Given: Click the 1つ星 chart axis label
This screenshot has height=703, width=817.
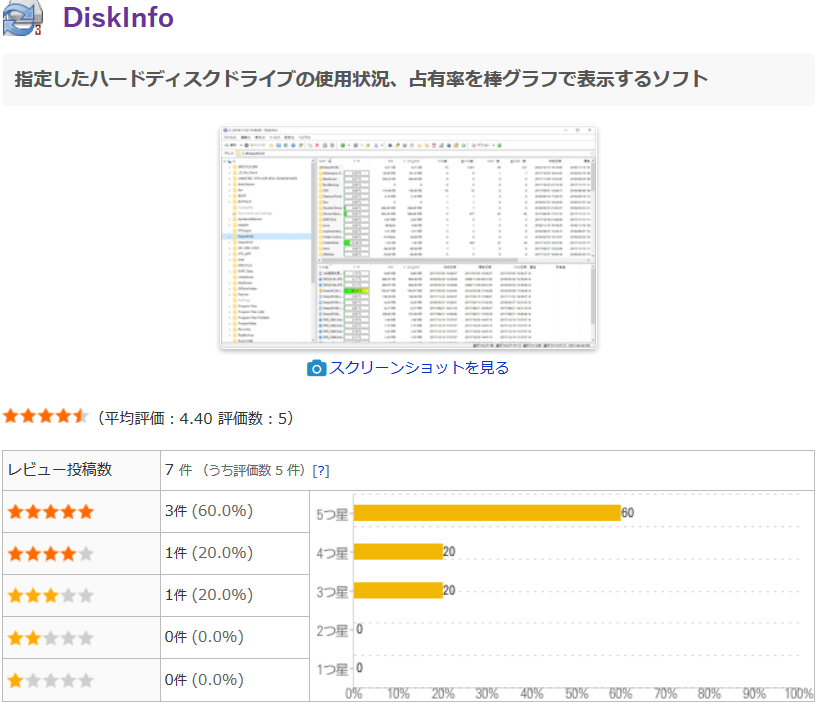Looking at the screenshot, I should 332,670.
